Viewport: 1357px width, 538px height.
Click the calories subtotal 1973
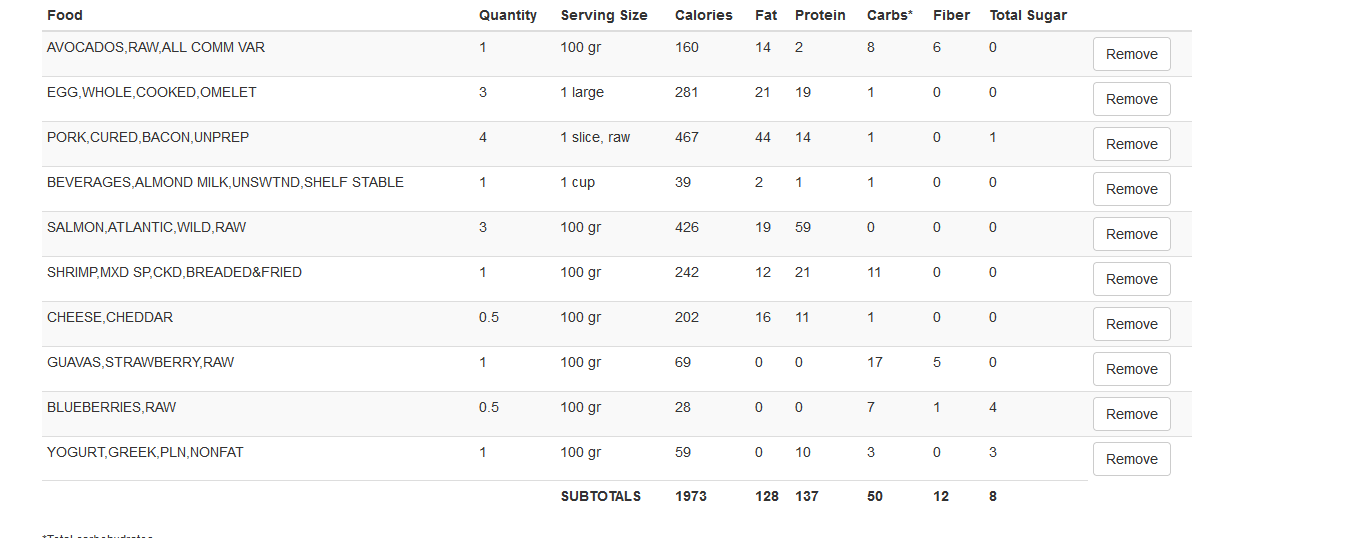(x=691, y=496)
